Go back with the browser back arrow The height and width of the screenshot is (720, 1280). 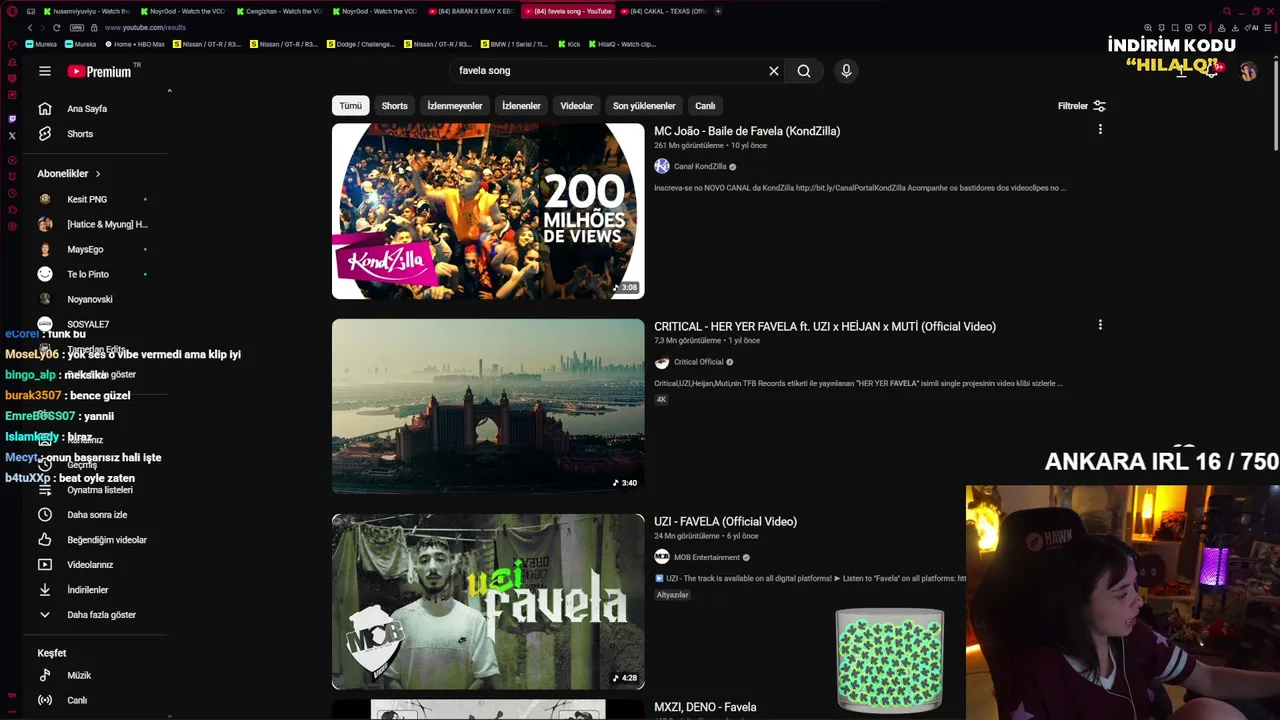(x=30, y=28)
